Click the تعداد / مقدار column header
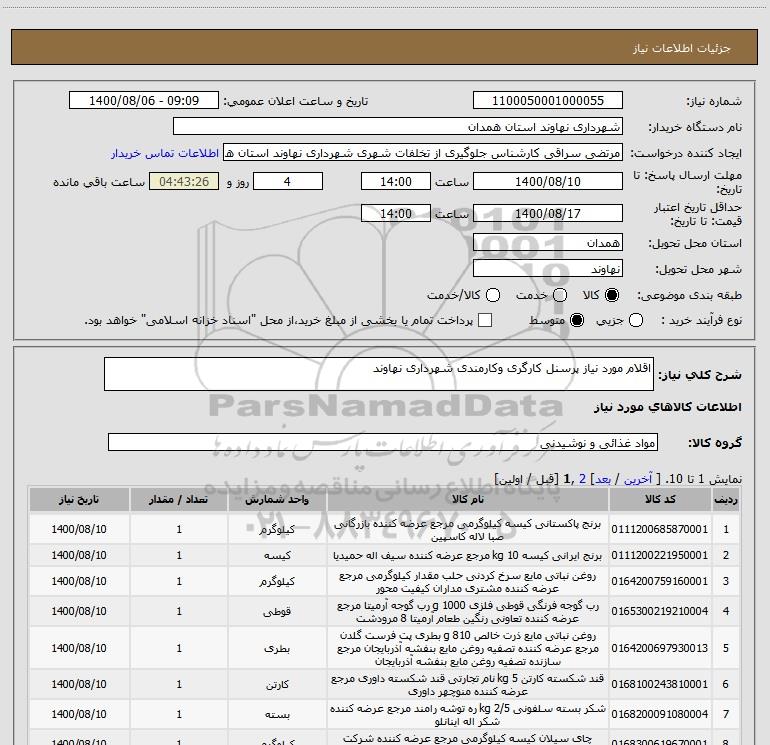 coord(179,499)
